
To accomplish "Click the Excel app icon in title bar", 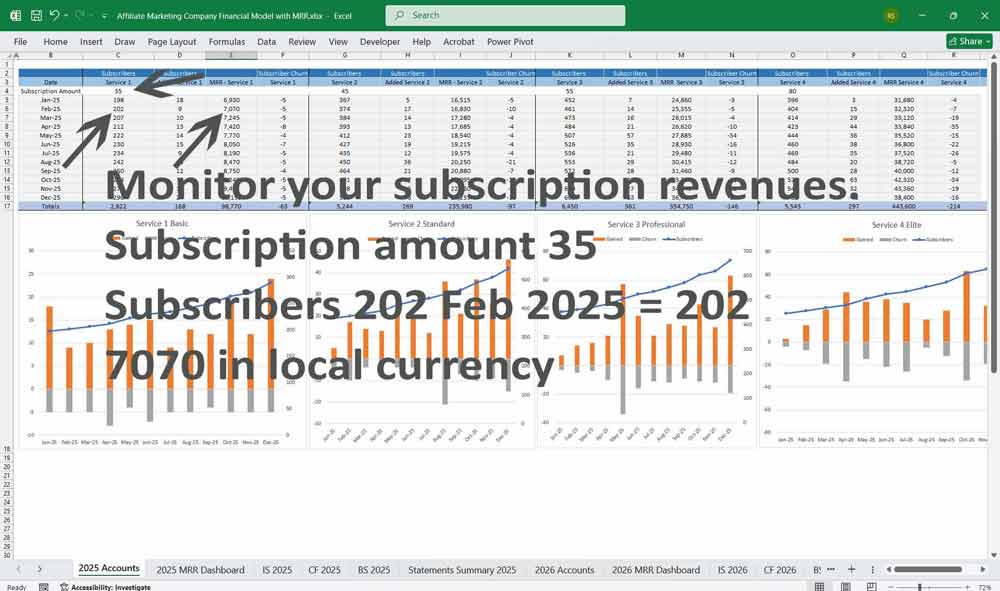I will pos(14,14).
